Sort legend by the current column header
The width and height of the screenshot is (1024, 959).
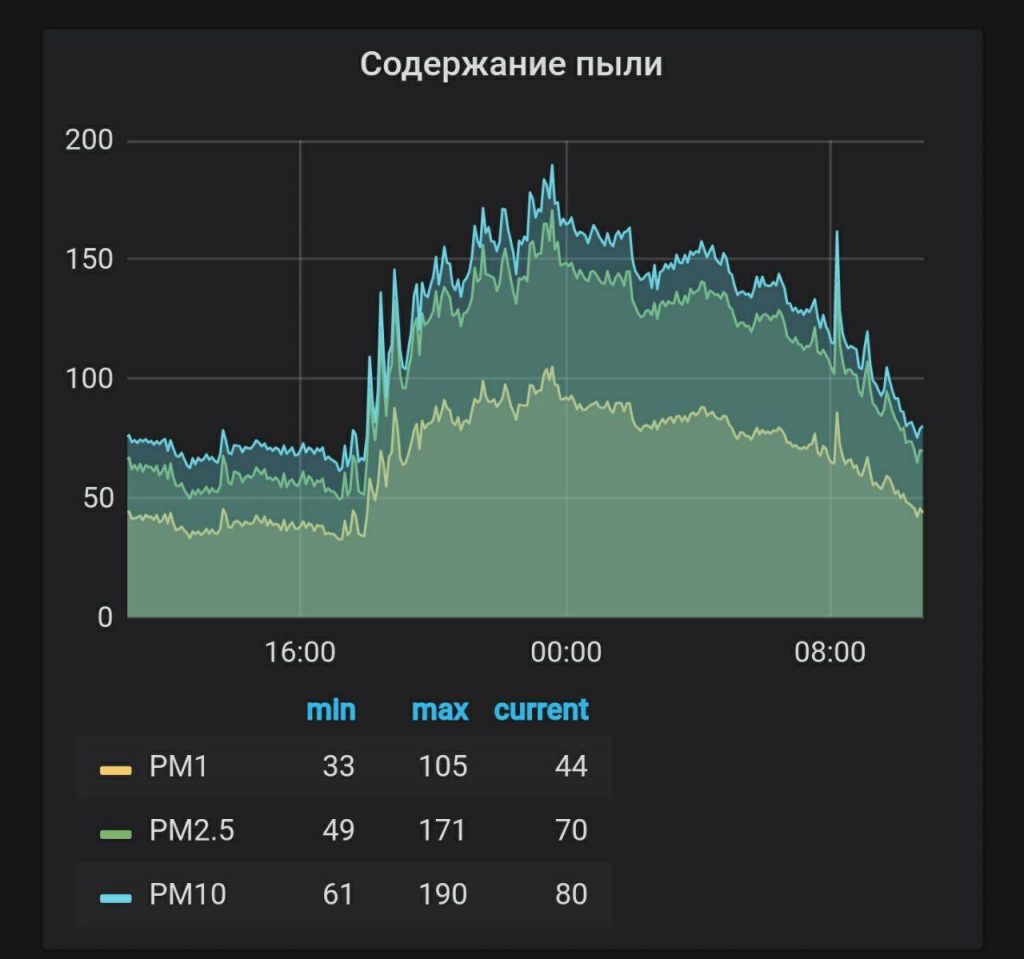click(x=541, y=710)
